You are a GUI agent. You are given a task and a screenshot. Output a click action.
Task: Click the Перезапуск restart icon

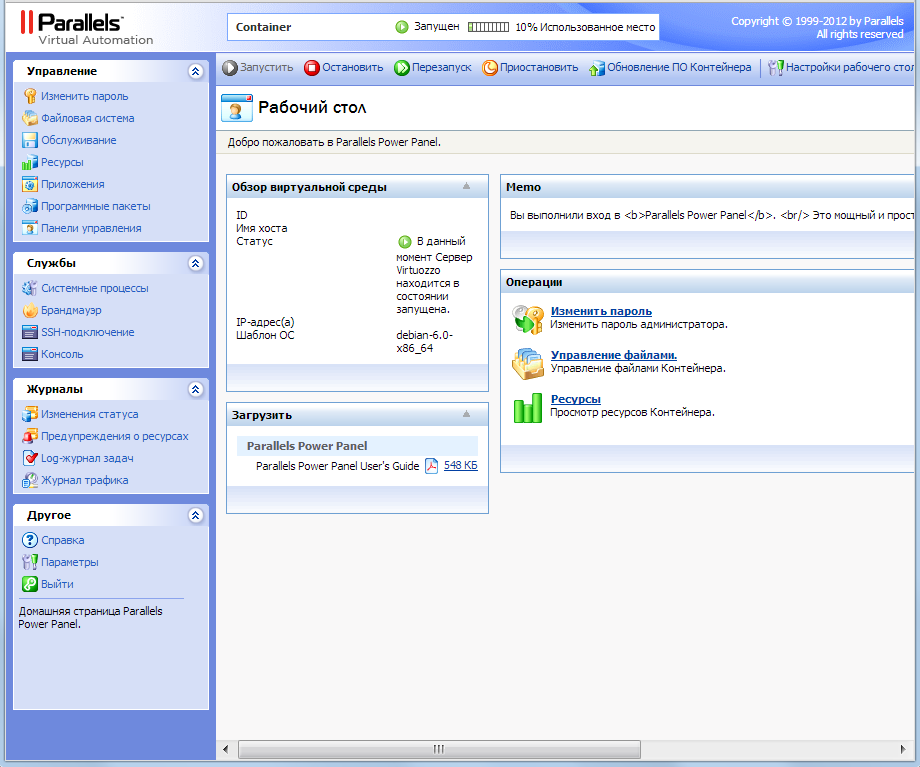point(402,68)
